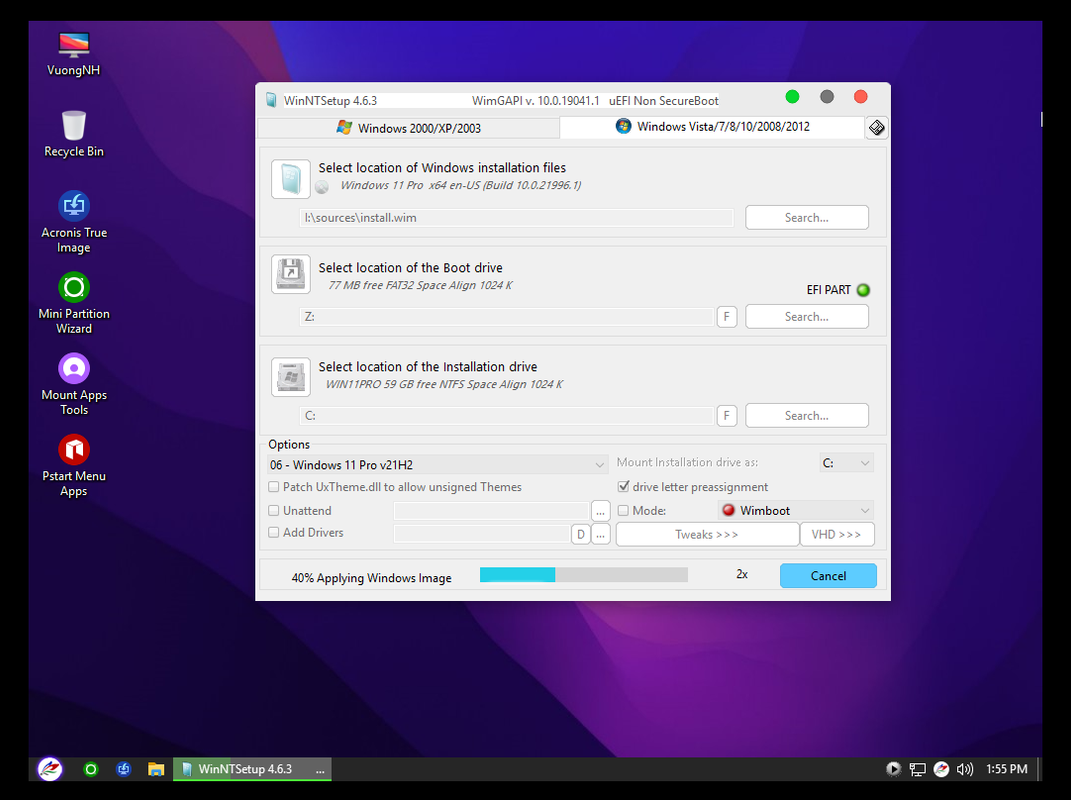The width and height of the screenshot is (1071, 800).
Task: Cancel the image applying process
Action: (x=828, y=575)
